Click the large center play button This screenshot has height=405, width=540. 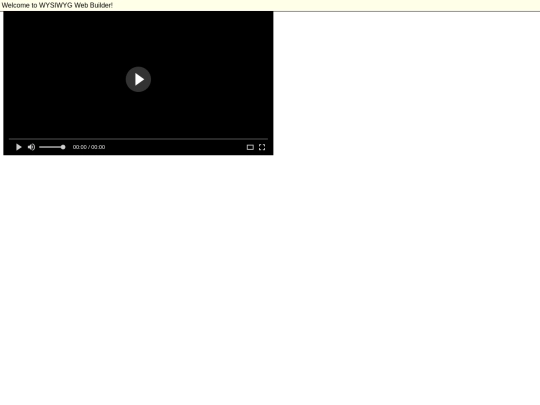[138, 80]
